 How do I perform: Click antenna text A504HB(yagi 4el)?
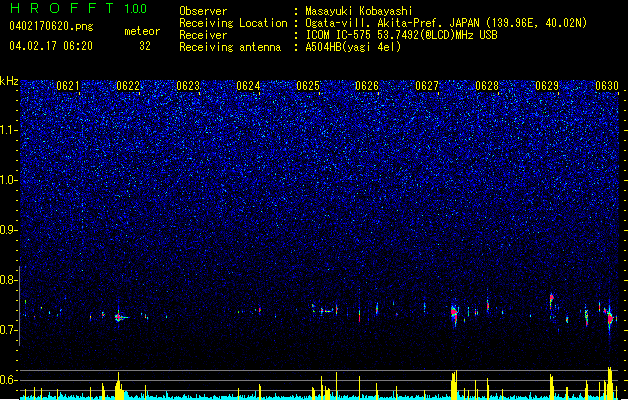[353, 47]
